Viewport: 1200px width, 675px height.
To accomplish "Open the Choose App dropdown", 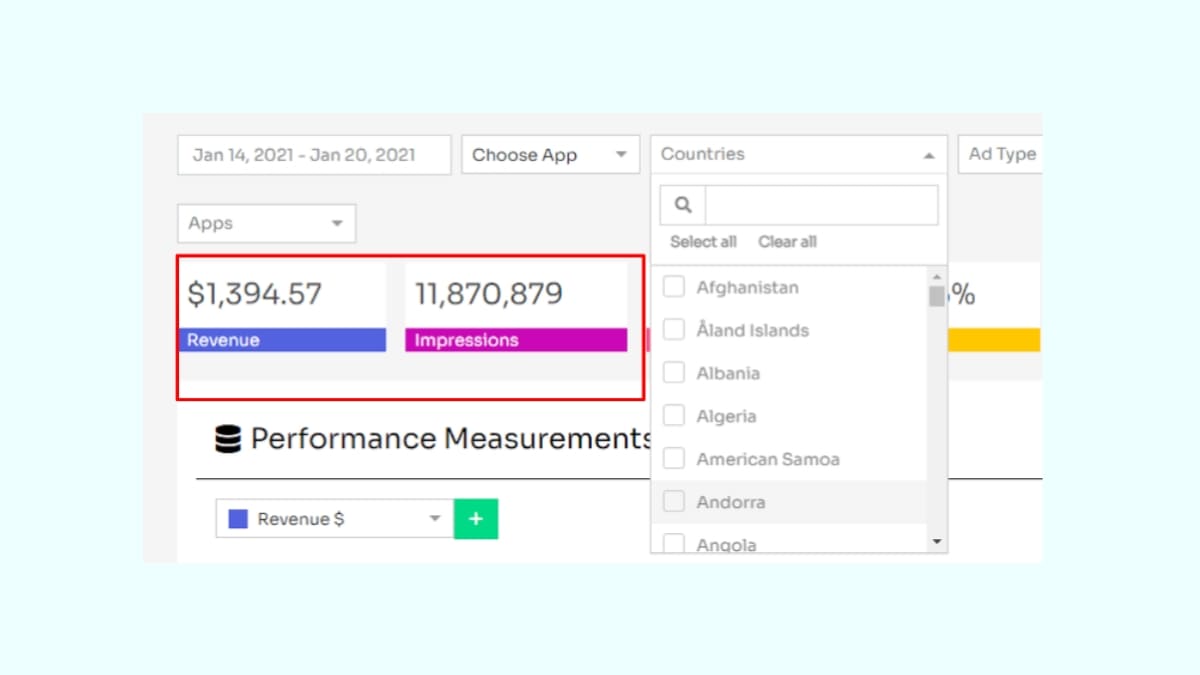I will pos(550,155).
